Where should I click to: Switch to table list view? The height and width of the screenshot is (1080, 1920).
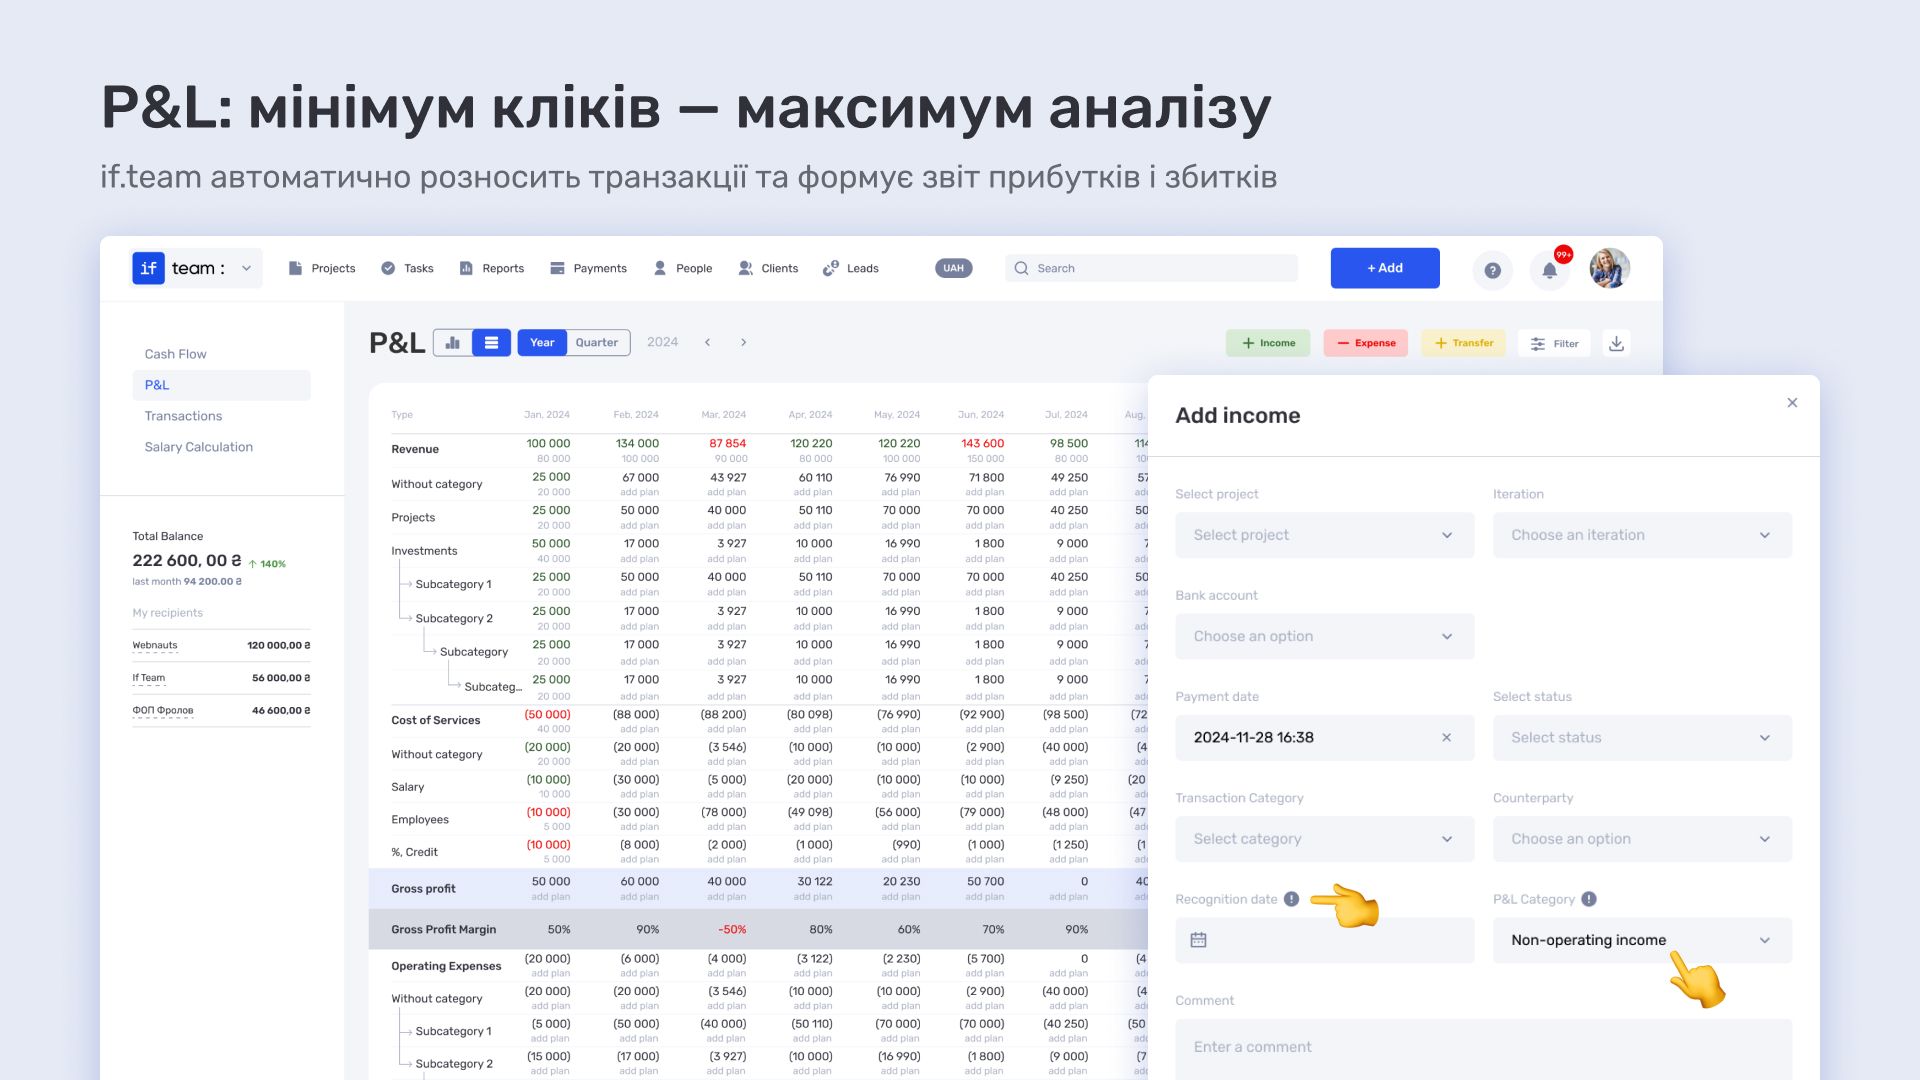491,343
